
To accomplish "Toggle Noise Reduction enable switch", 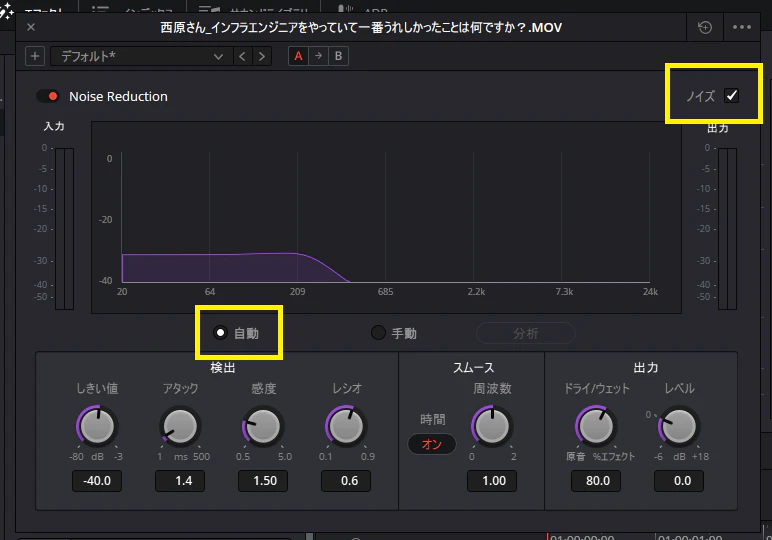I will [48, 96].
